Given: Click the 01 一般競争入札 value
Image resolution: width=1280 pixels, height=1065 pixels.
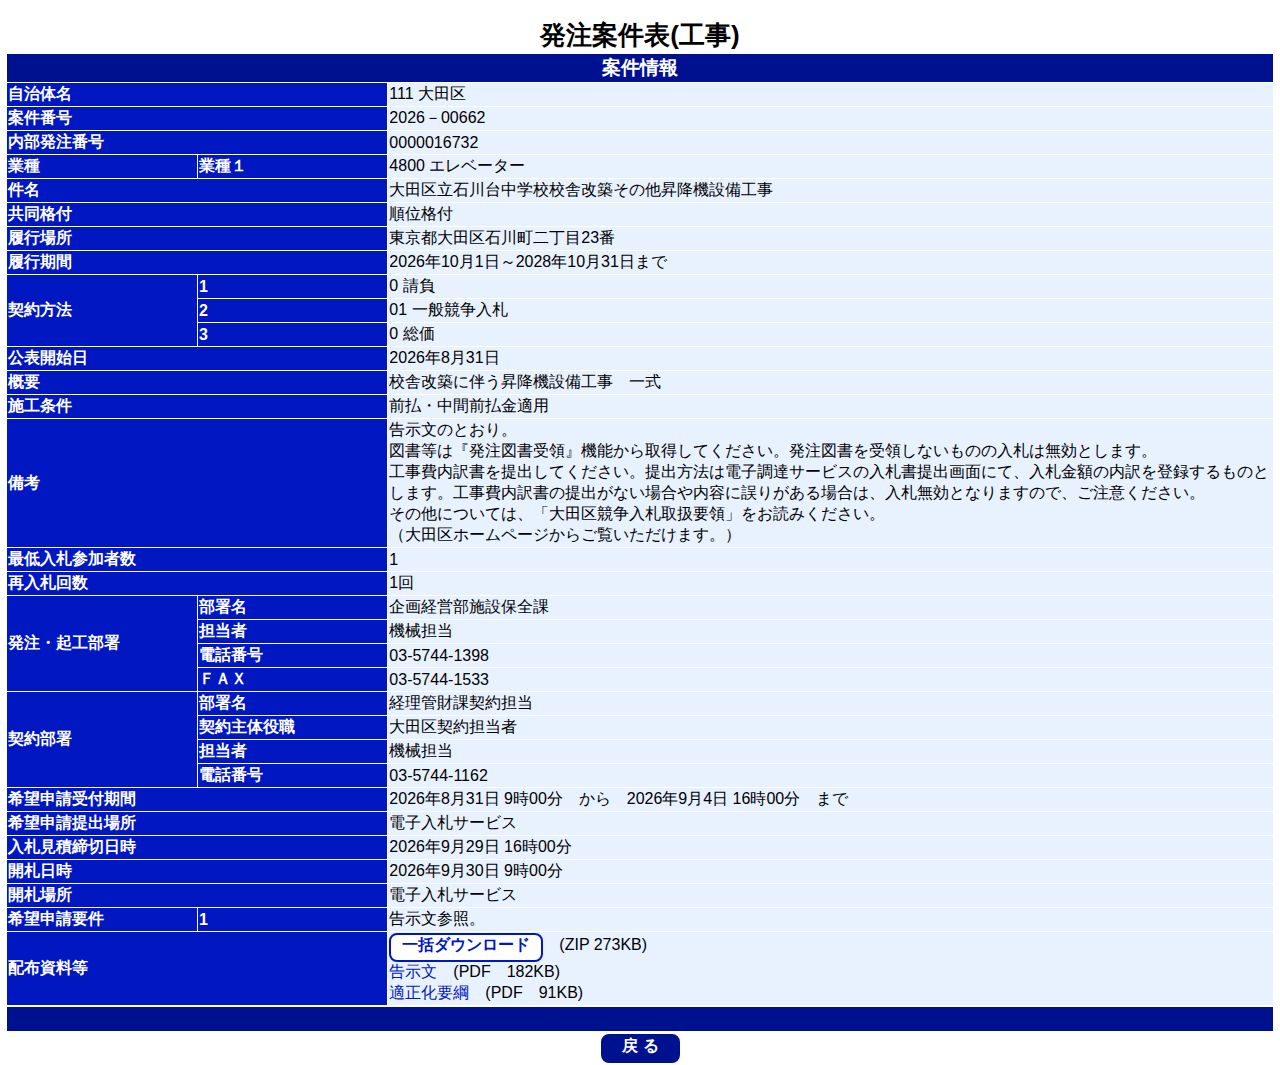Looking at the screenshot, I should [x=449, y=310].
